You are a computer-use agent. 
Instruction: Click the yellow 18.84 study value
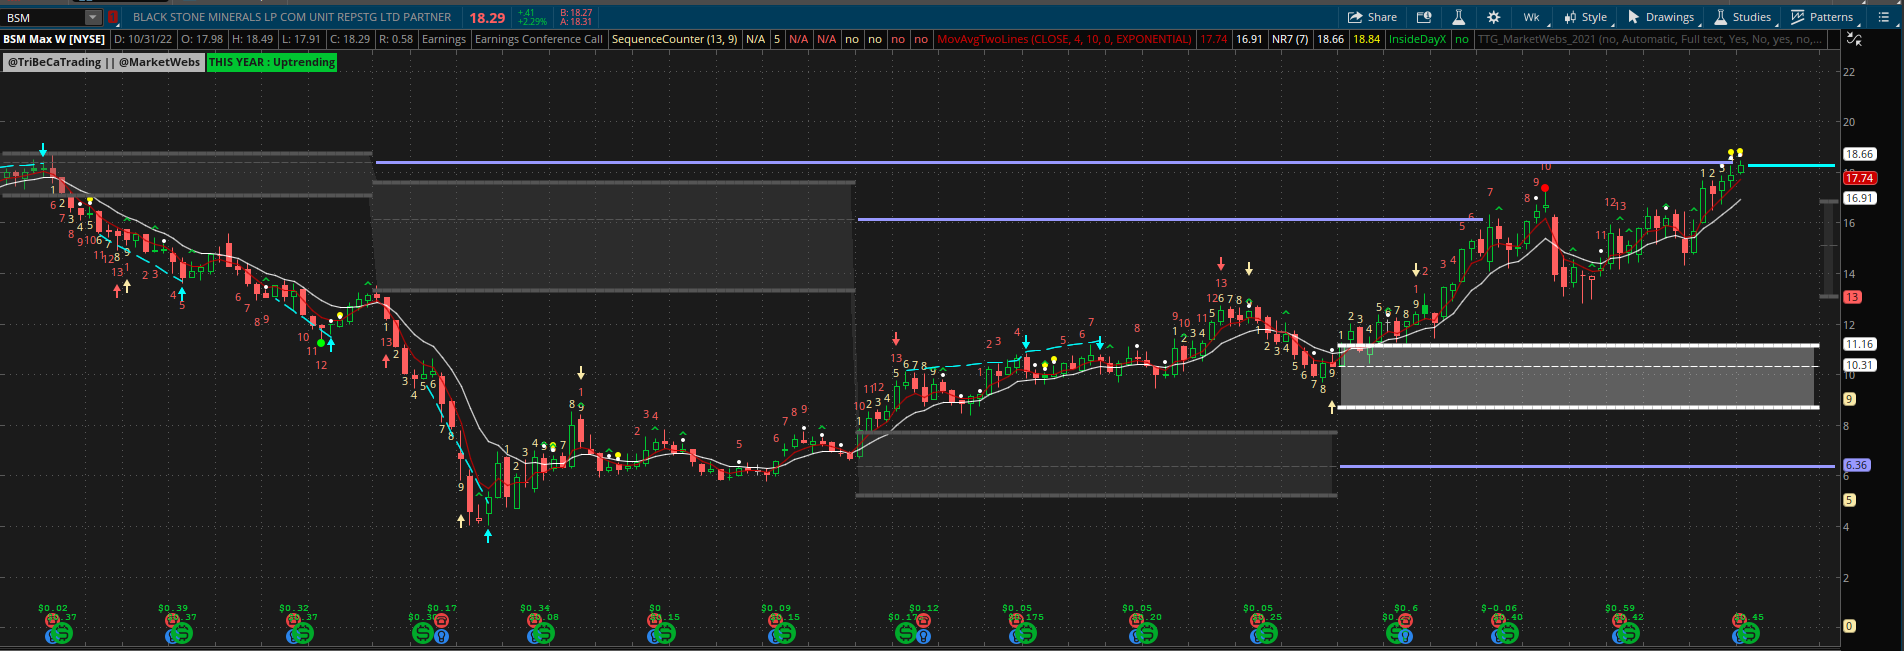click(1366, 39)
